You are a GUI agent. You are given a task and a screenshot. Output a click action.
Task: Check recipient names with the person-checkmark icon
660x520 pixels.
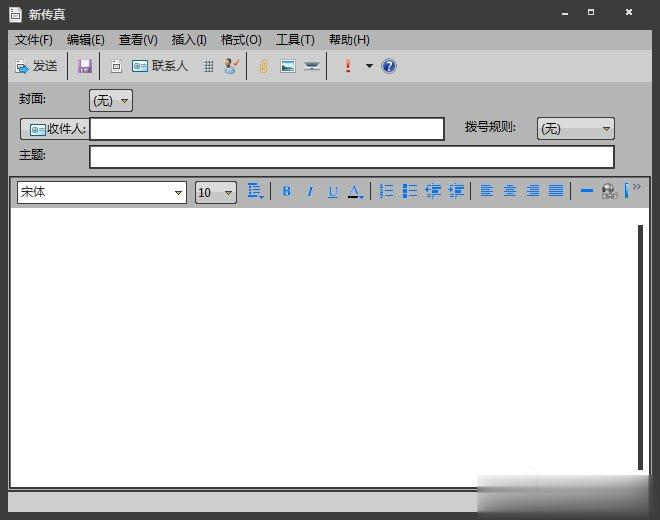point(231,66)
